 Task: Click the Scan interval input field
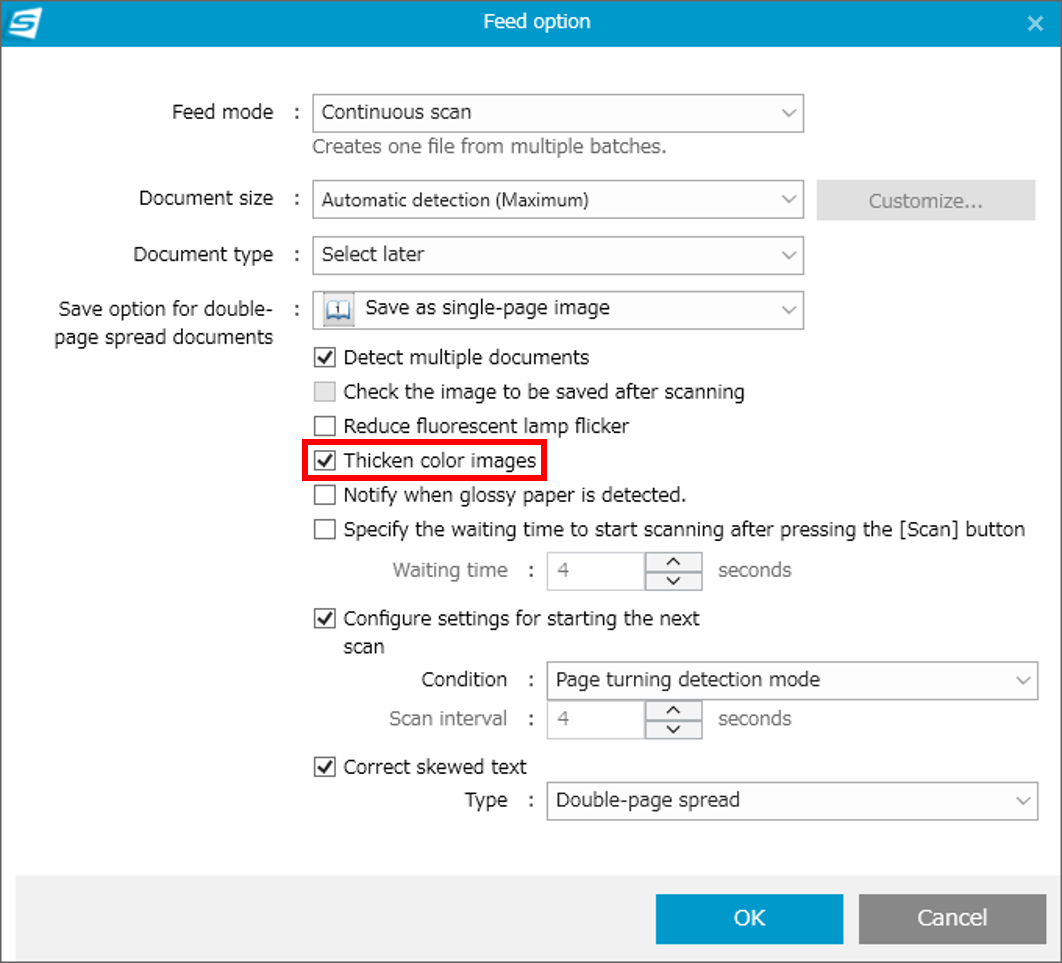pos(596,719)
